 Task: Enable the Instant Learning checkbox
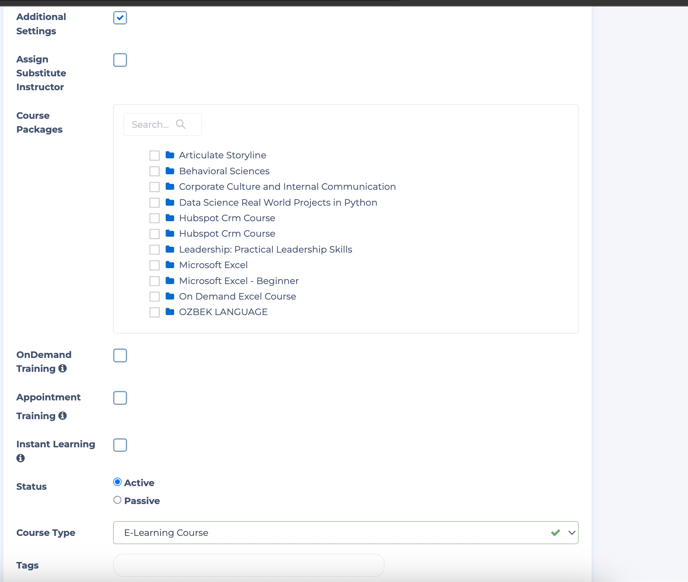tap(120, 445)
